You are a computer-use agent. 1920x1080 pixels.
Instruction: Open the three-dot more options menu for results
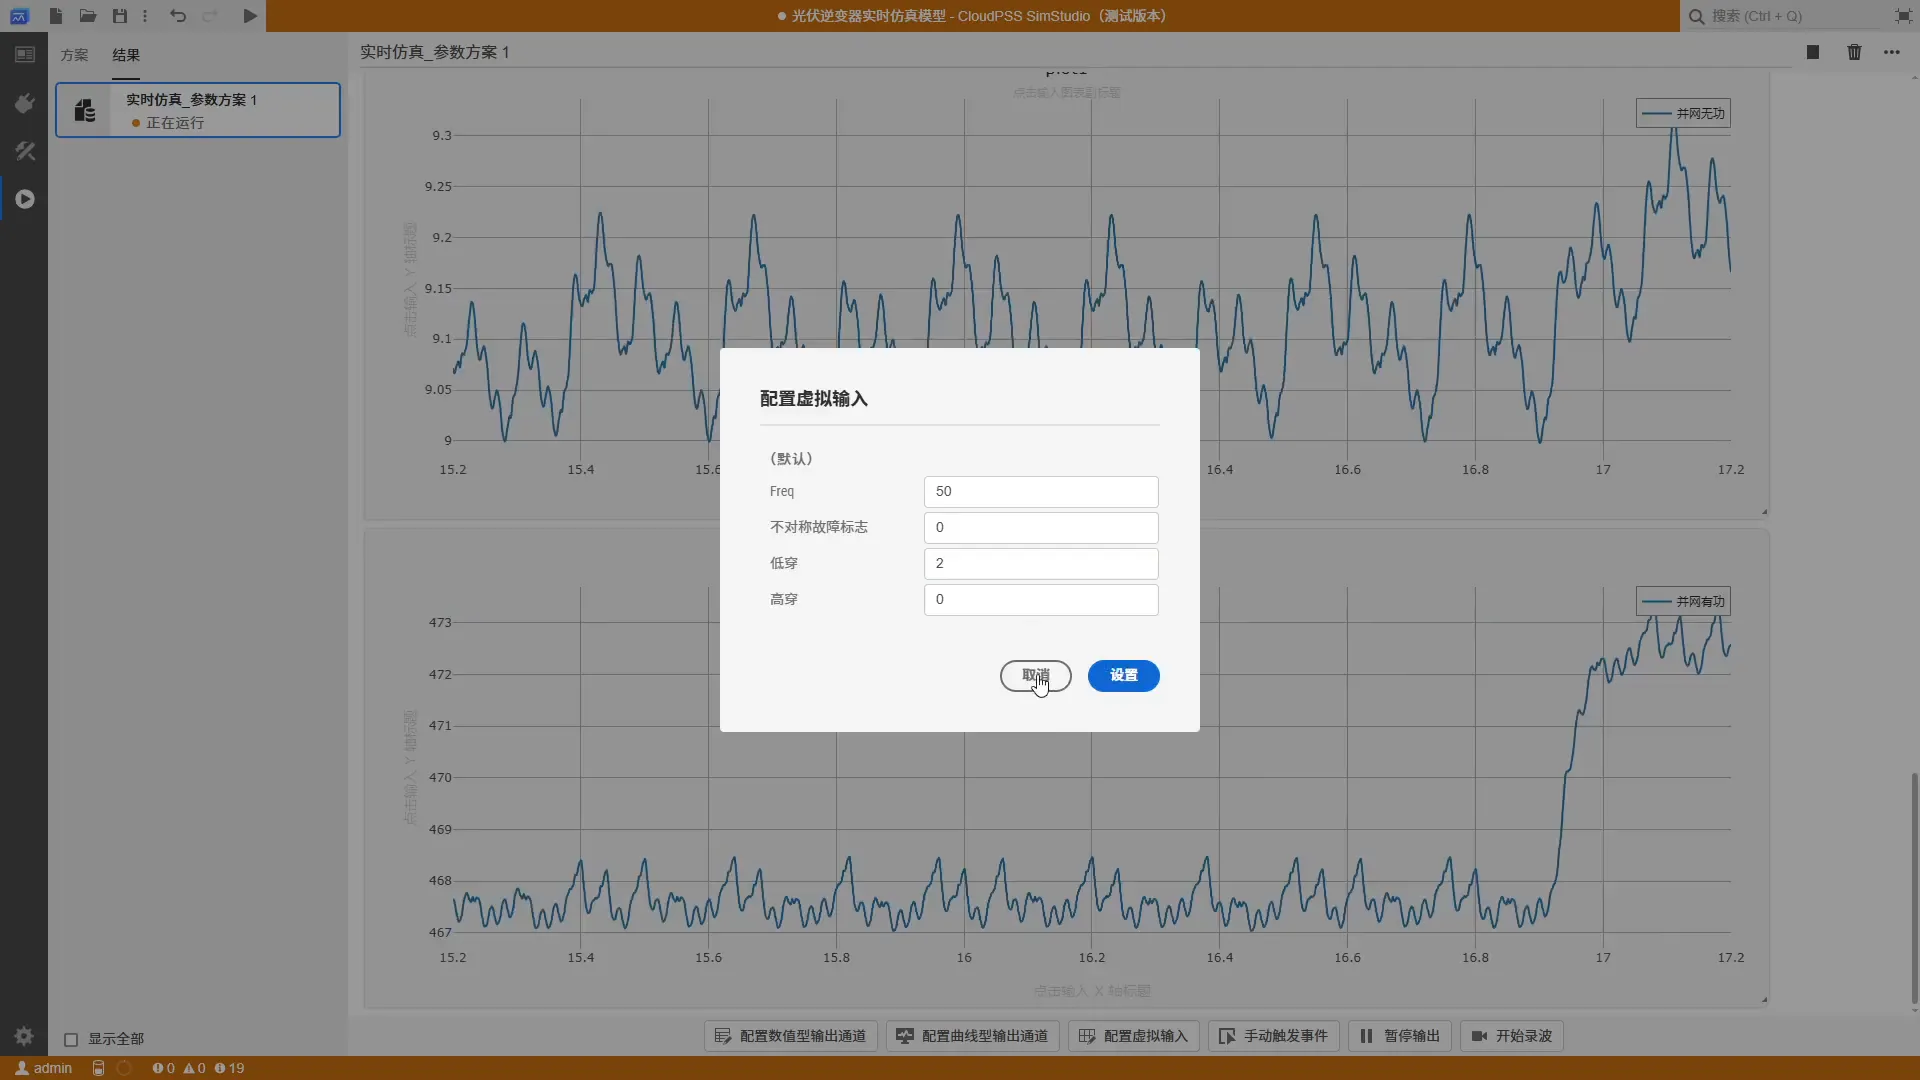tap(1892, 52)
